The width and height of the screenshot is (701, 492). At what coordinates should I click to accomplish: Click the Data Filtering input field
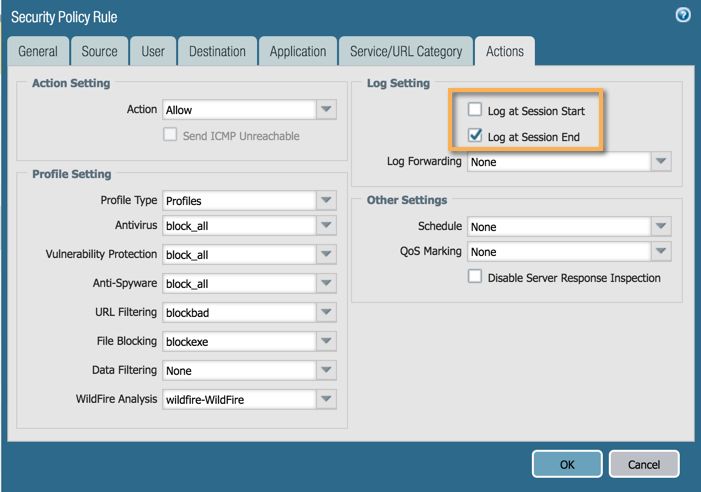coord(238,371)
